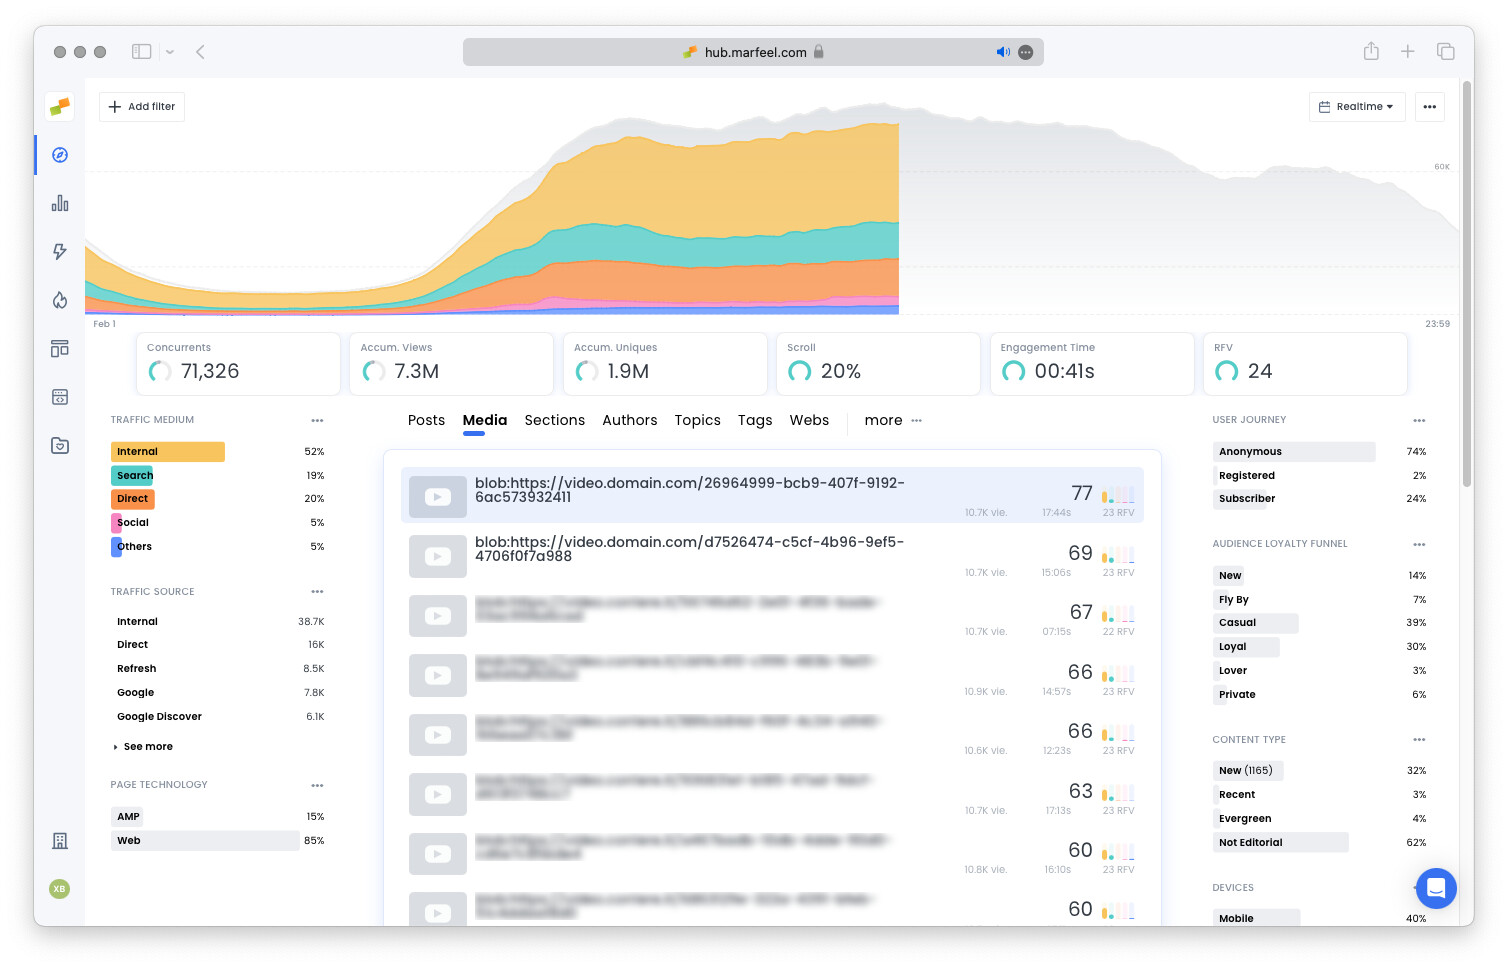Open the trending flame icon in sidebar
The width and height of the screenshot is (1508, 968).
point(60,300)
